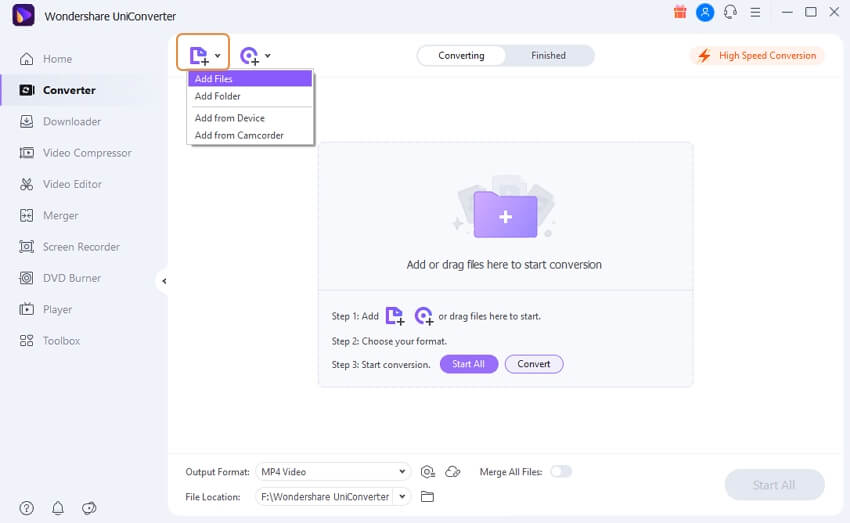Screen dimensions: 850x523
Task: Open the help question mark icon
Action: (27, 508)
